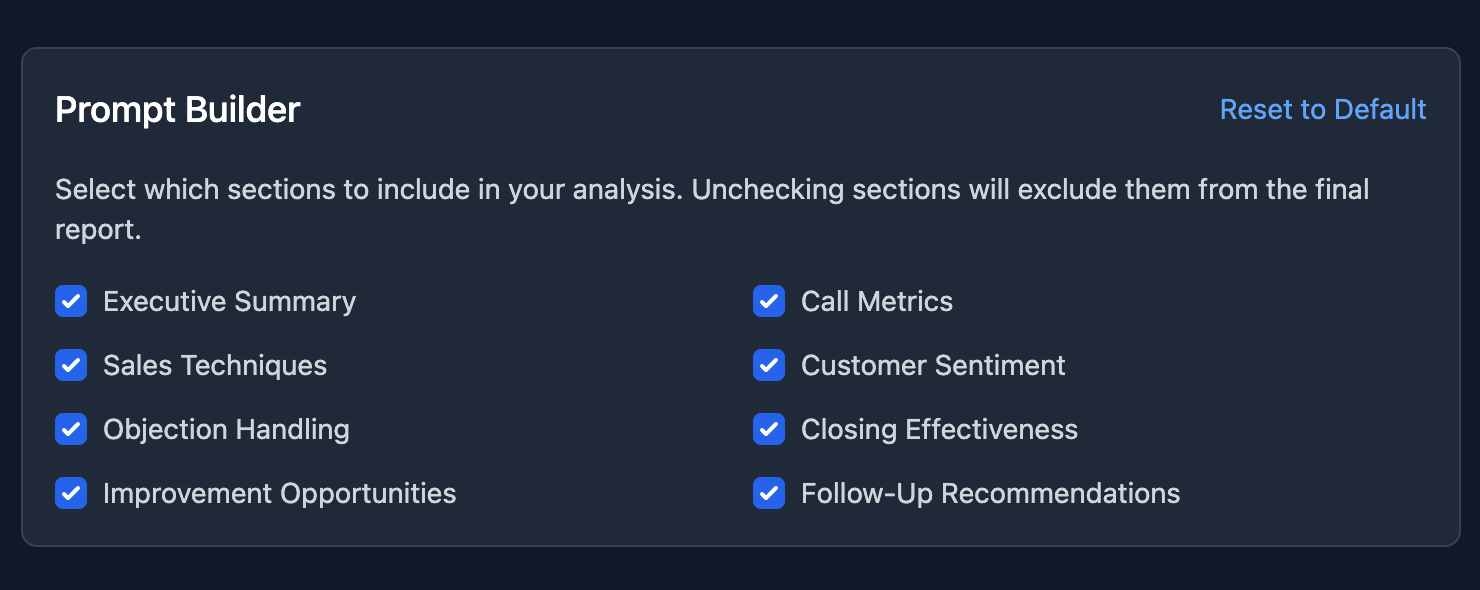Toggle Objection Handling by clicking its label
This screenshot has width=1480, height=590.
(226, 429)
